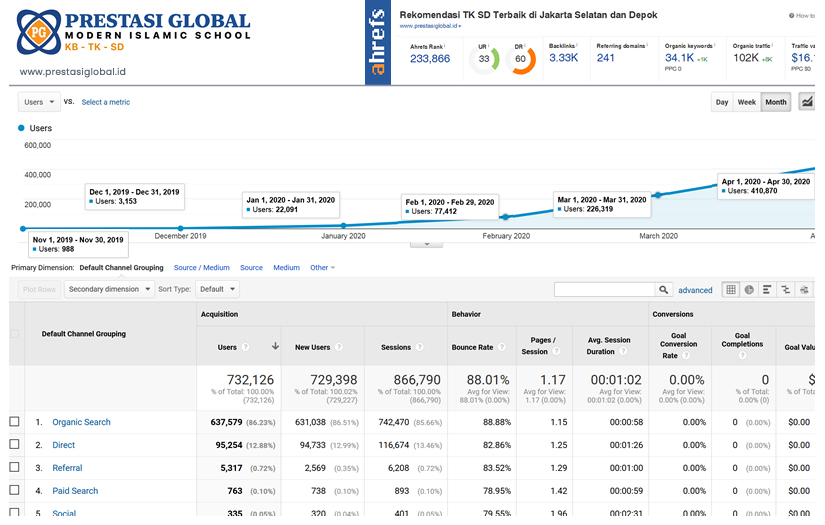Tick the Social row checkbox

[x=15, y=512]
